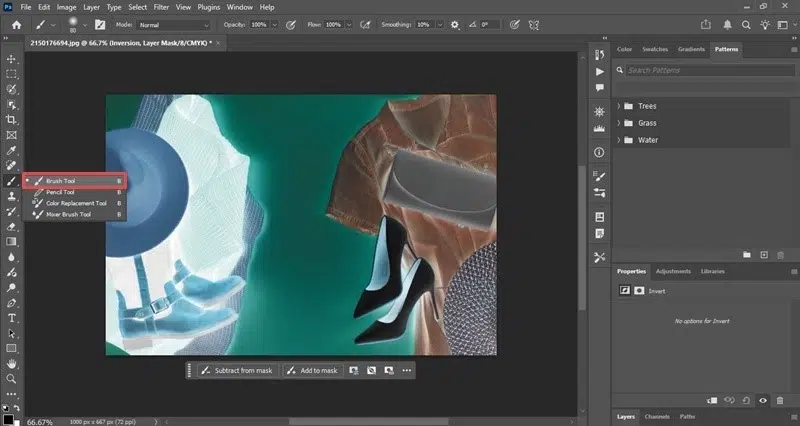Choose Pencil Tool from flyout
This screenshot has width=800, height=426.
60,192
